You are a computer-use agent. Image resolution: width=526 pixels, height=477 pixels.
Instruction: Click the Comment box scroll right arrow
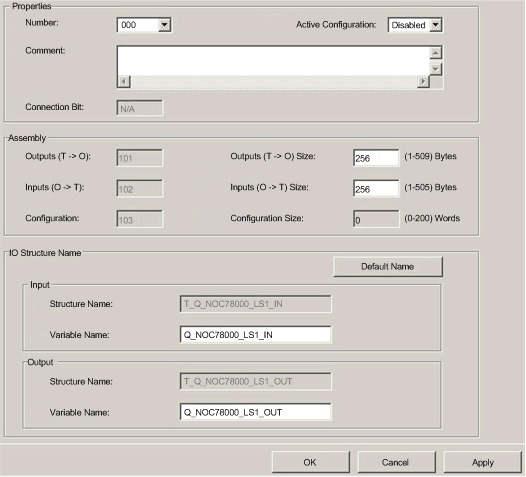pyautogui.click(x=423, y=82)
